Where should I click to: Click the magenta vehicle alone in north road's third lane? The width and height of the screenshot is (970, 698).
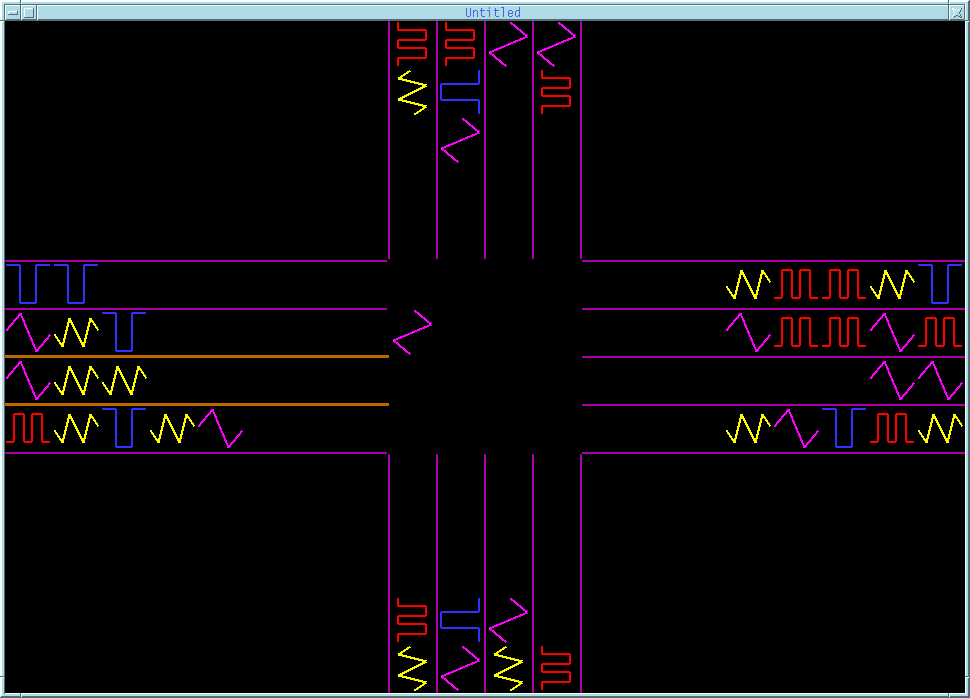509,44
